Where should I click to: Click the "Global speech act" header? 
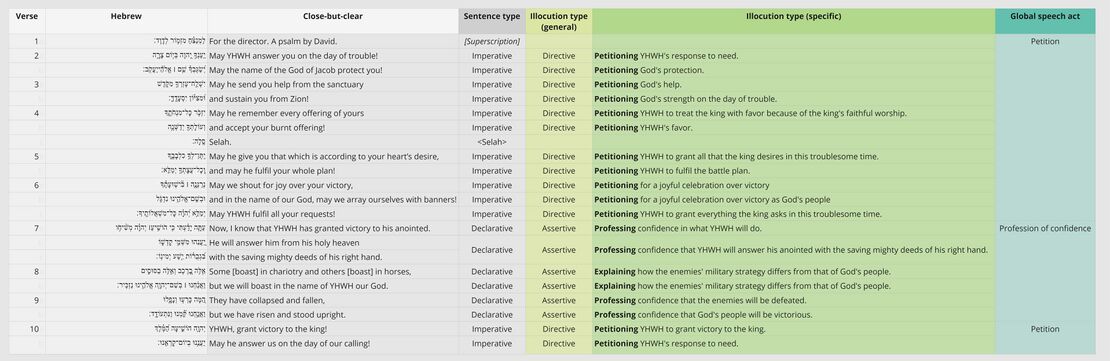(x=1044, y=16)
